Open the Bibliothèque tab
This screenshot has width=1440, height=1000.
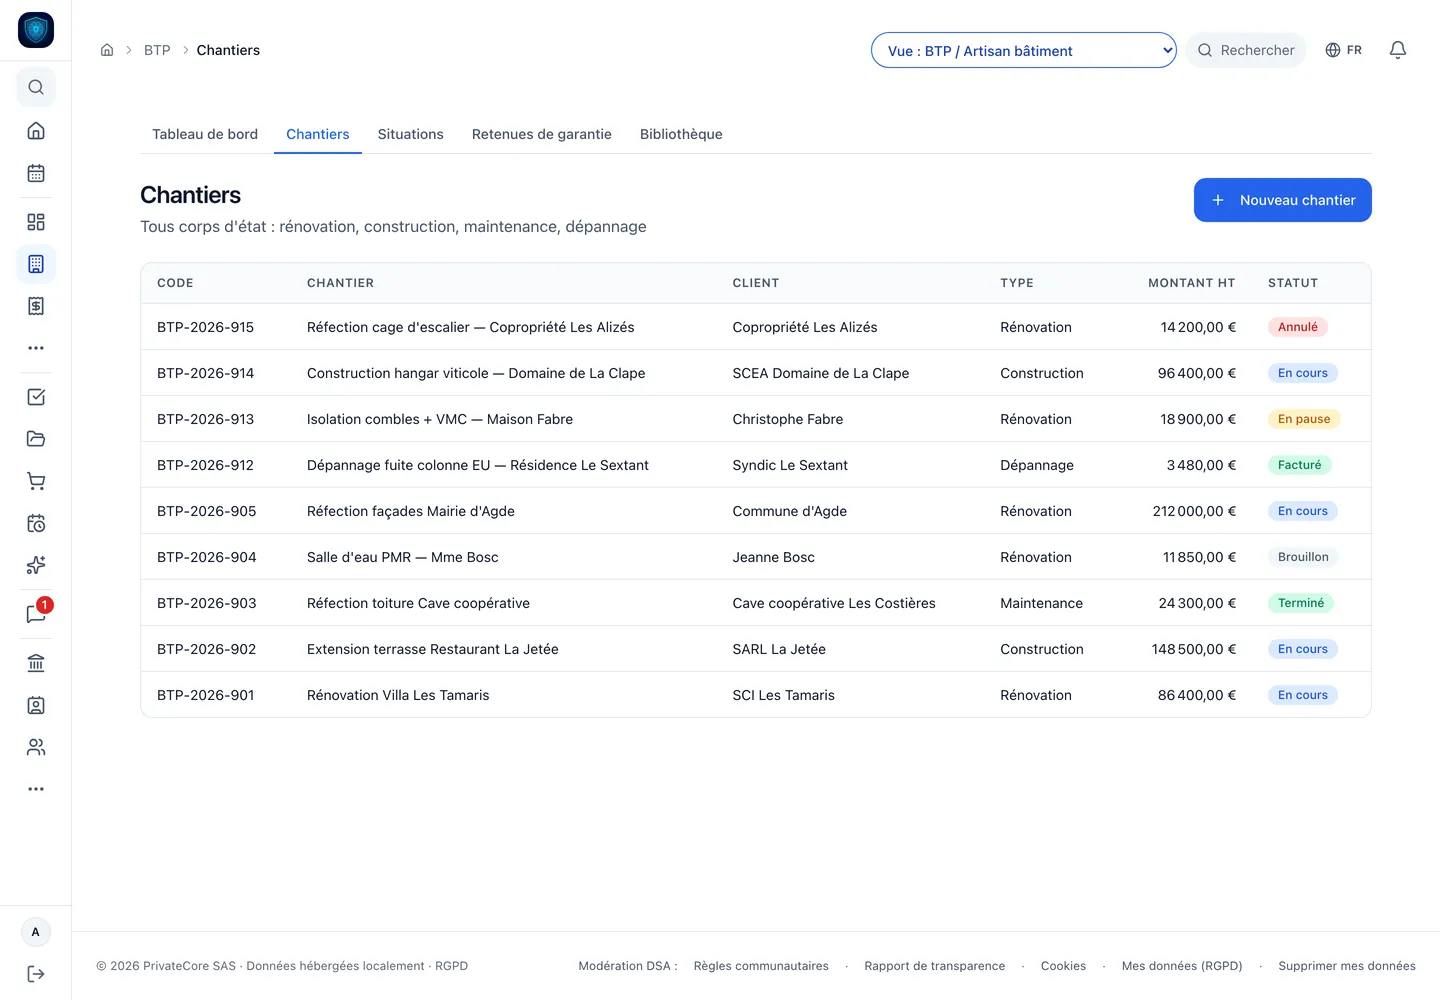coord(681,134)
